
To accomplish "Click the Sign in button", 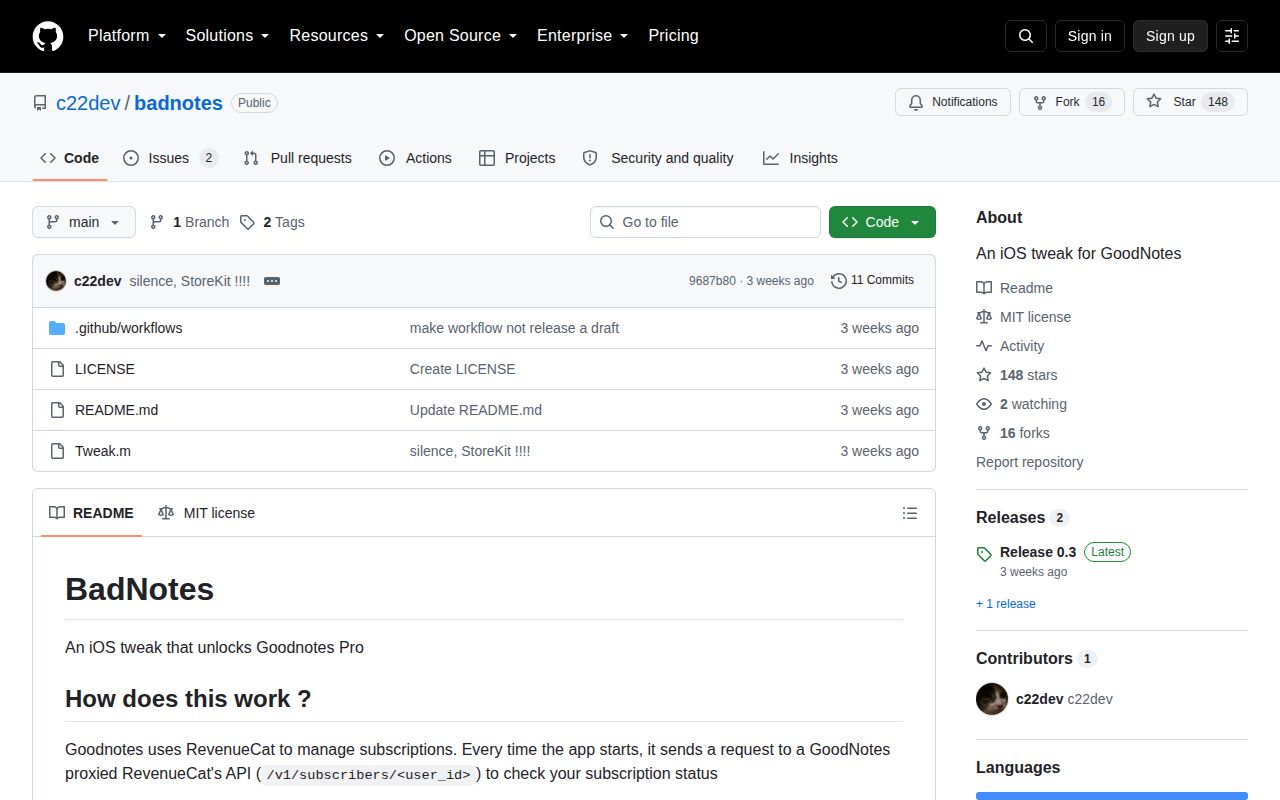I will pos(1089,36).
